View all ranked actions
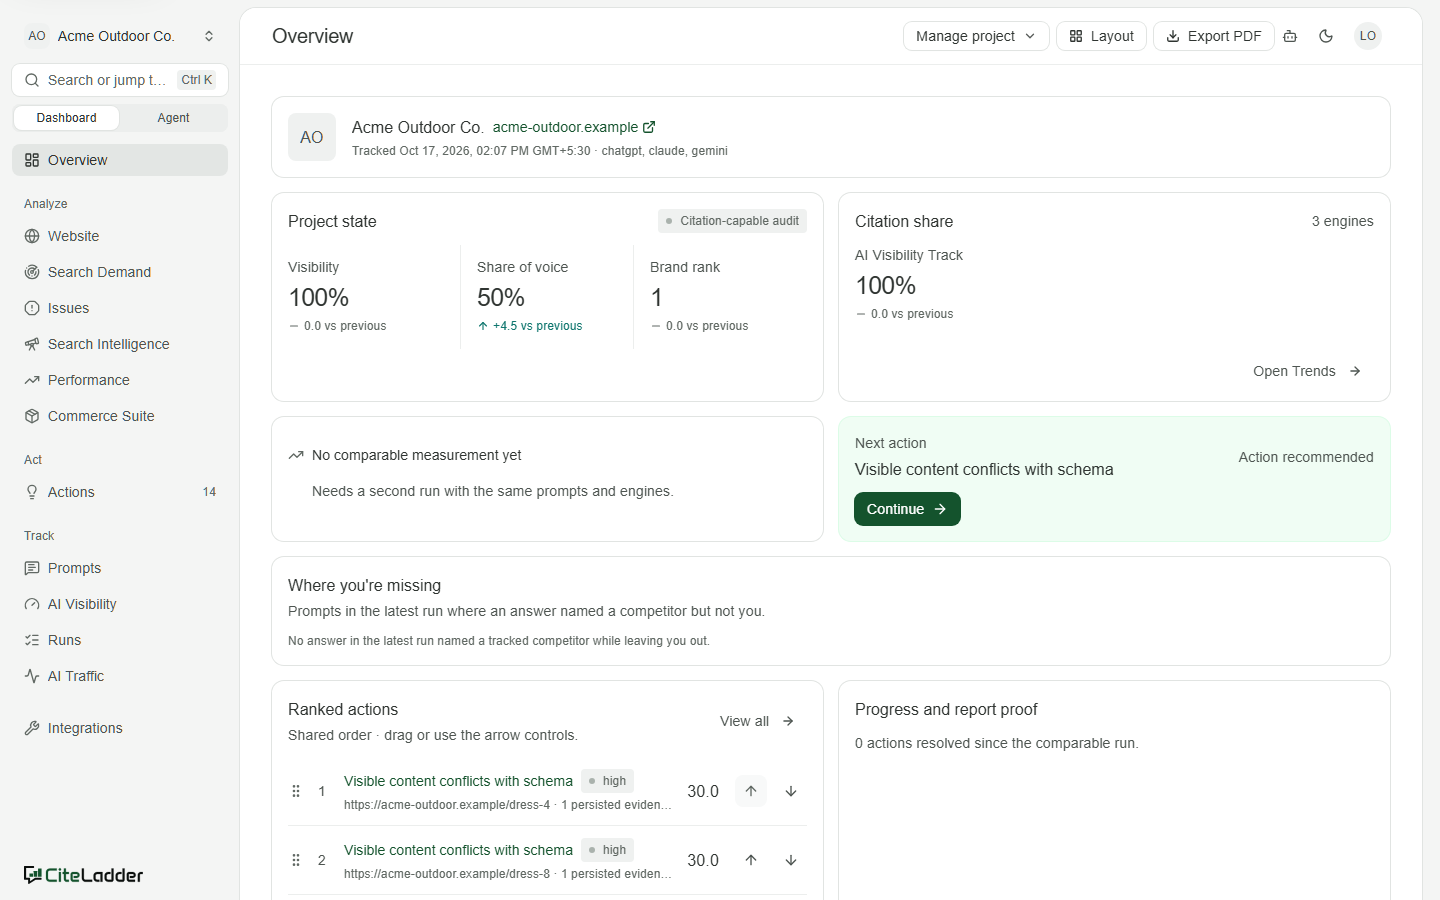The width and height of the screenshot is (1440, 900). coord(757,721)
